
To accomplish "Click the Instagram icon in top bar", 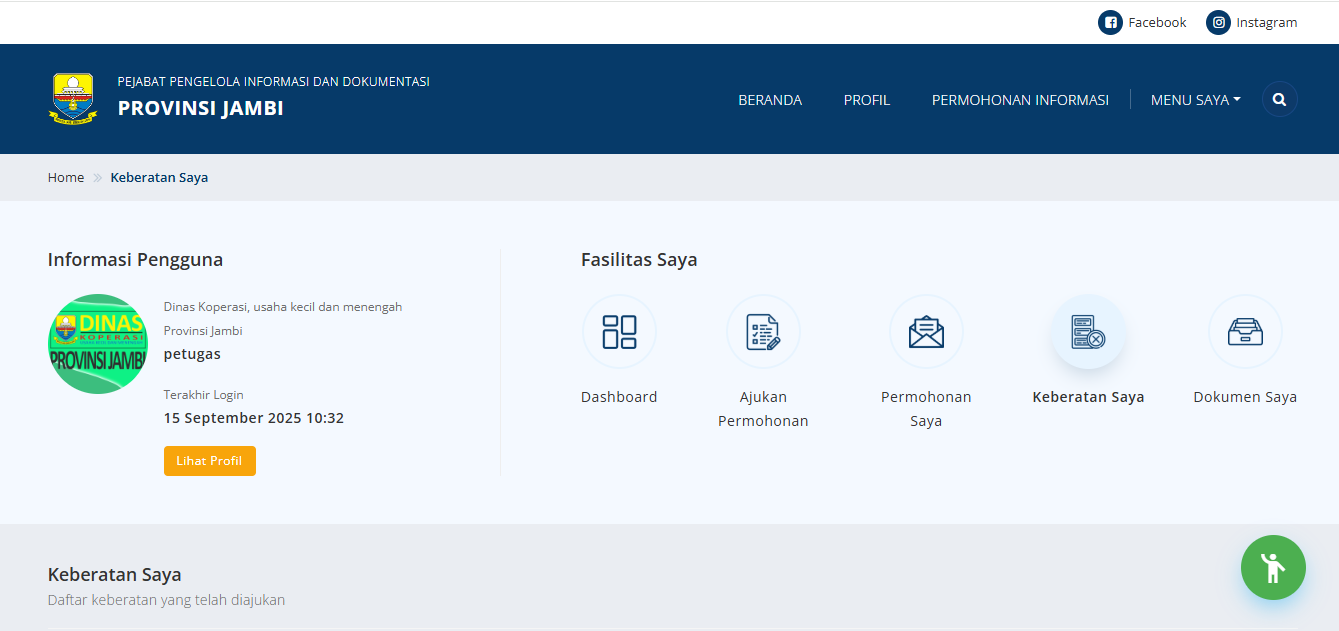I will click(x=1218, y=23).
